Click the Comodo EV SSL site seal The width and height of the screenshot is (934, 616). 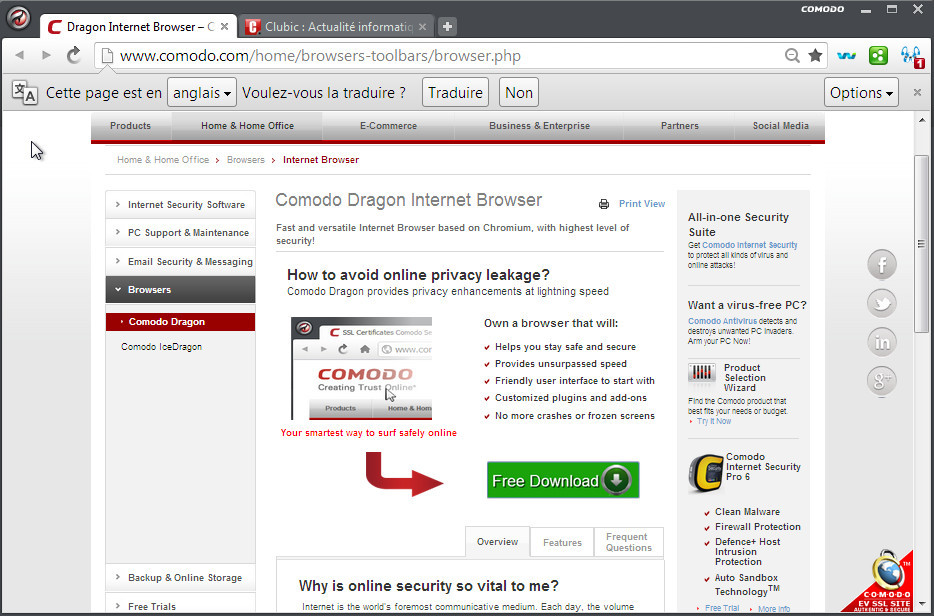(x=882, y=582)
